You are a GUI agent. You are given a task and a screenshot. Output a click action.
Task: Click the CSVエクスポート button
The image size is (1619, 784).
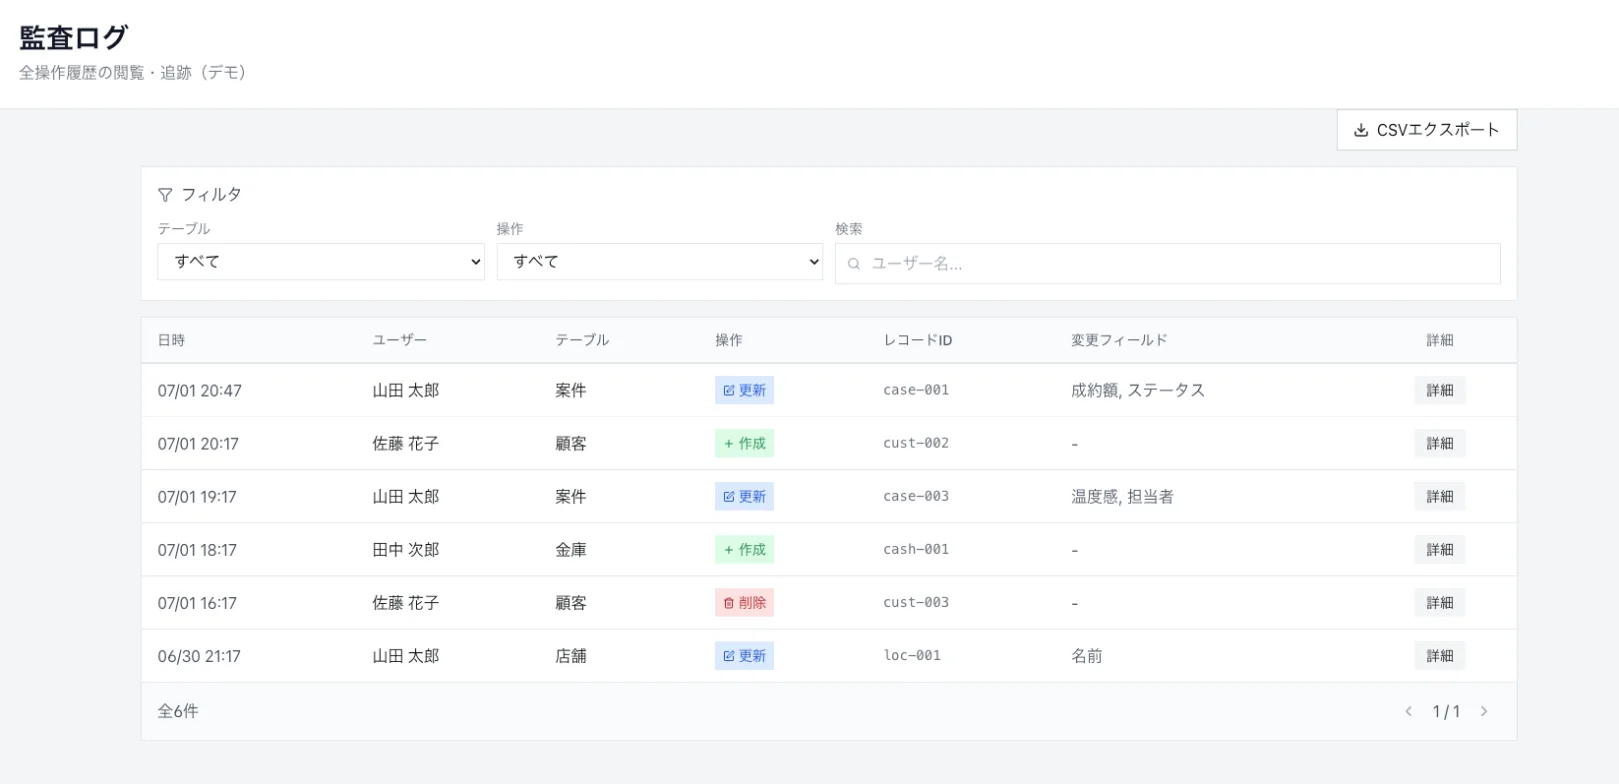pos(1426,130)
